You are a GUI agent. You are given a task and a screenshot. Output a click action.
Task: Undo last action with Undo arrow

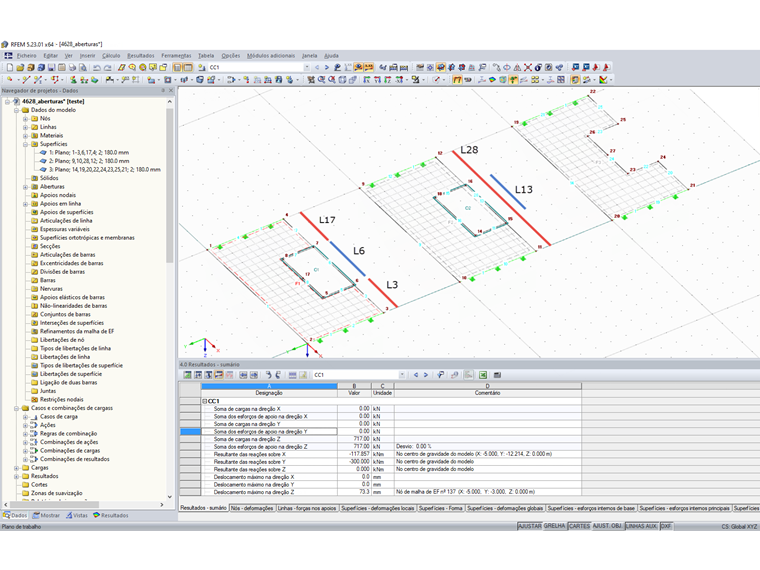(97, 67)
